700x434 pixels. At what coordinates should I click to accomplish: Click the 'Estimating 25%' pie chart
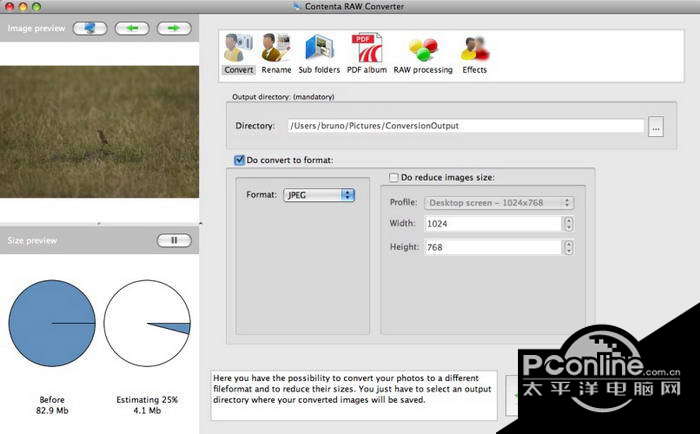click(147, 323)
